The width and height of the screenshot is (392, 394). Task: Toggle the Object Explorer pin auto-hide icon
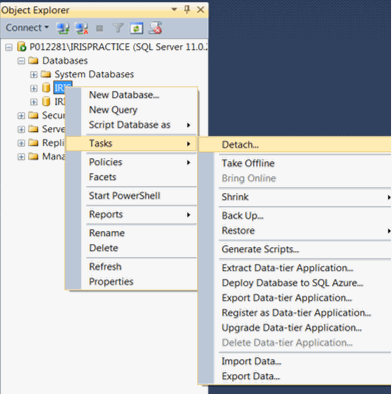(187, 9)
